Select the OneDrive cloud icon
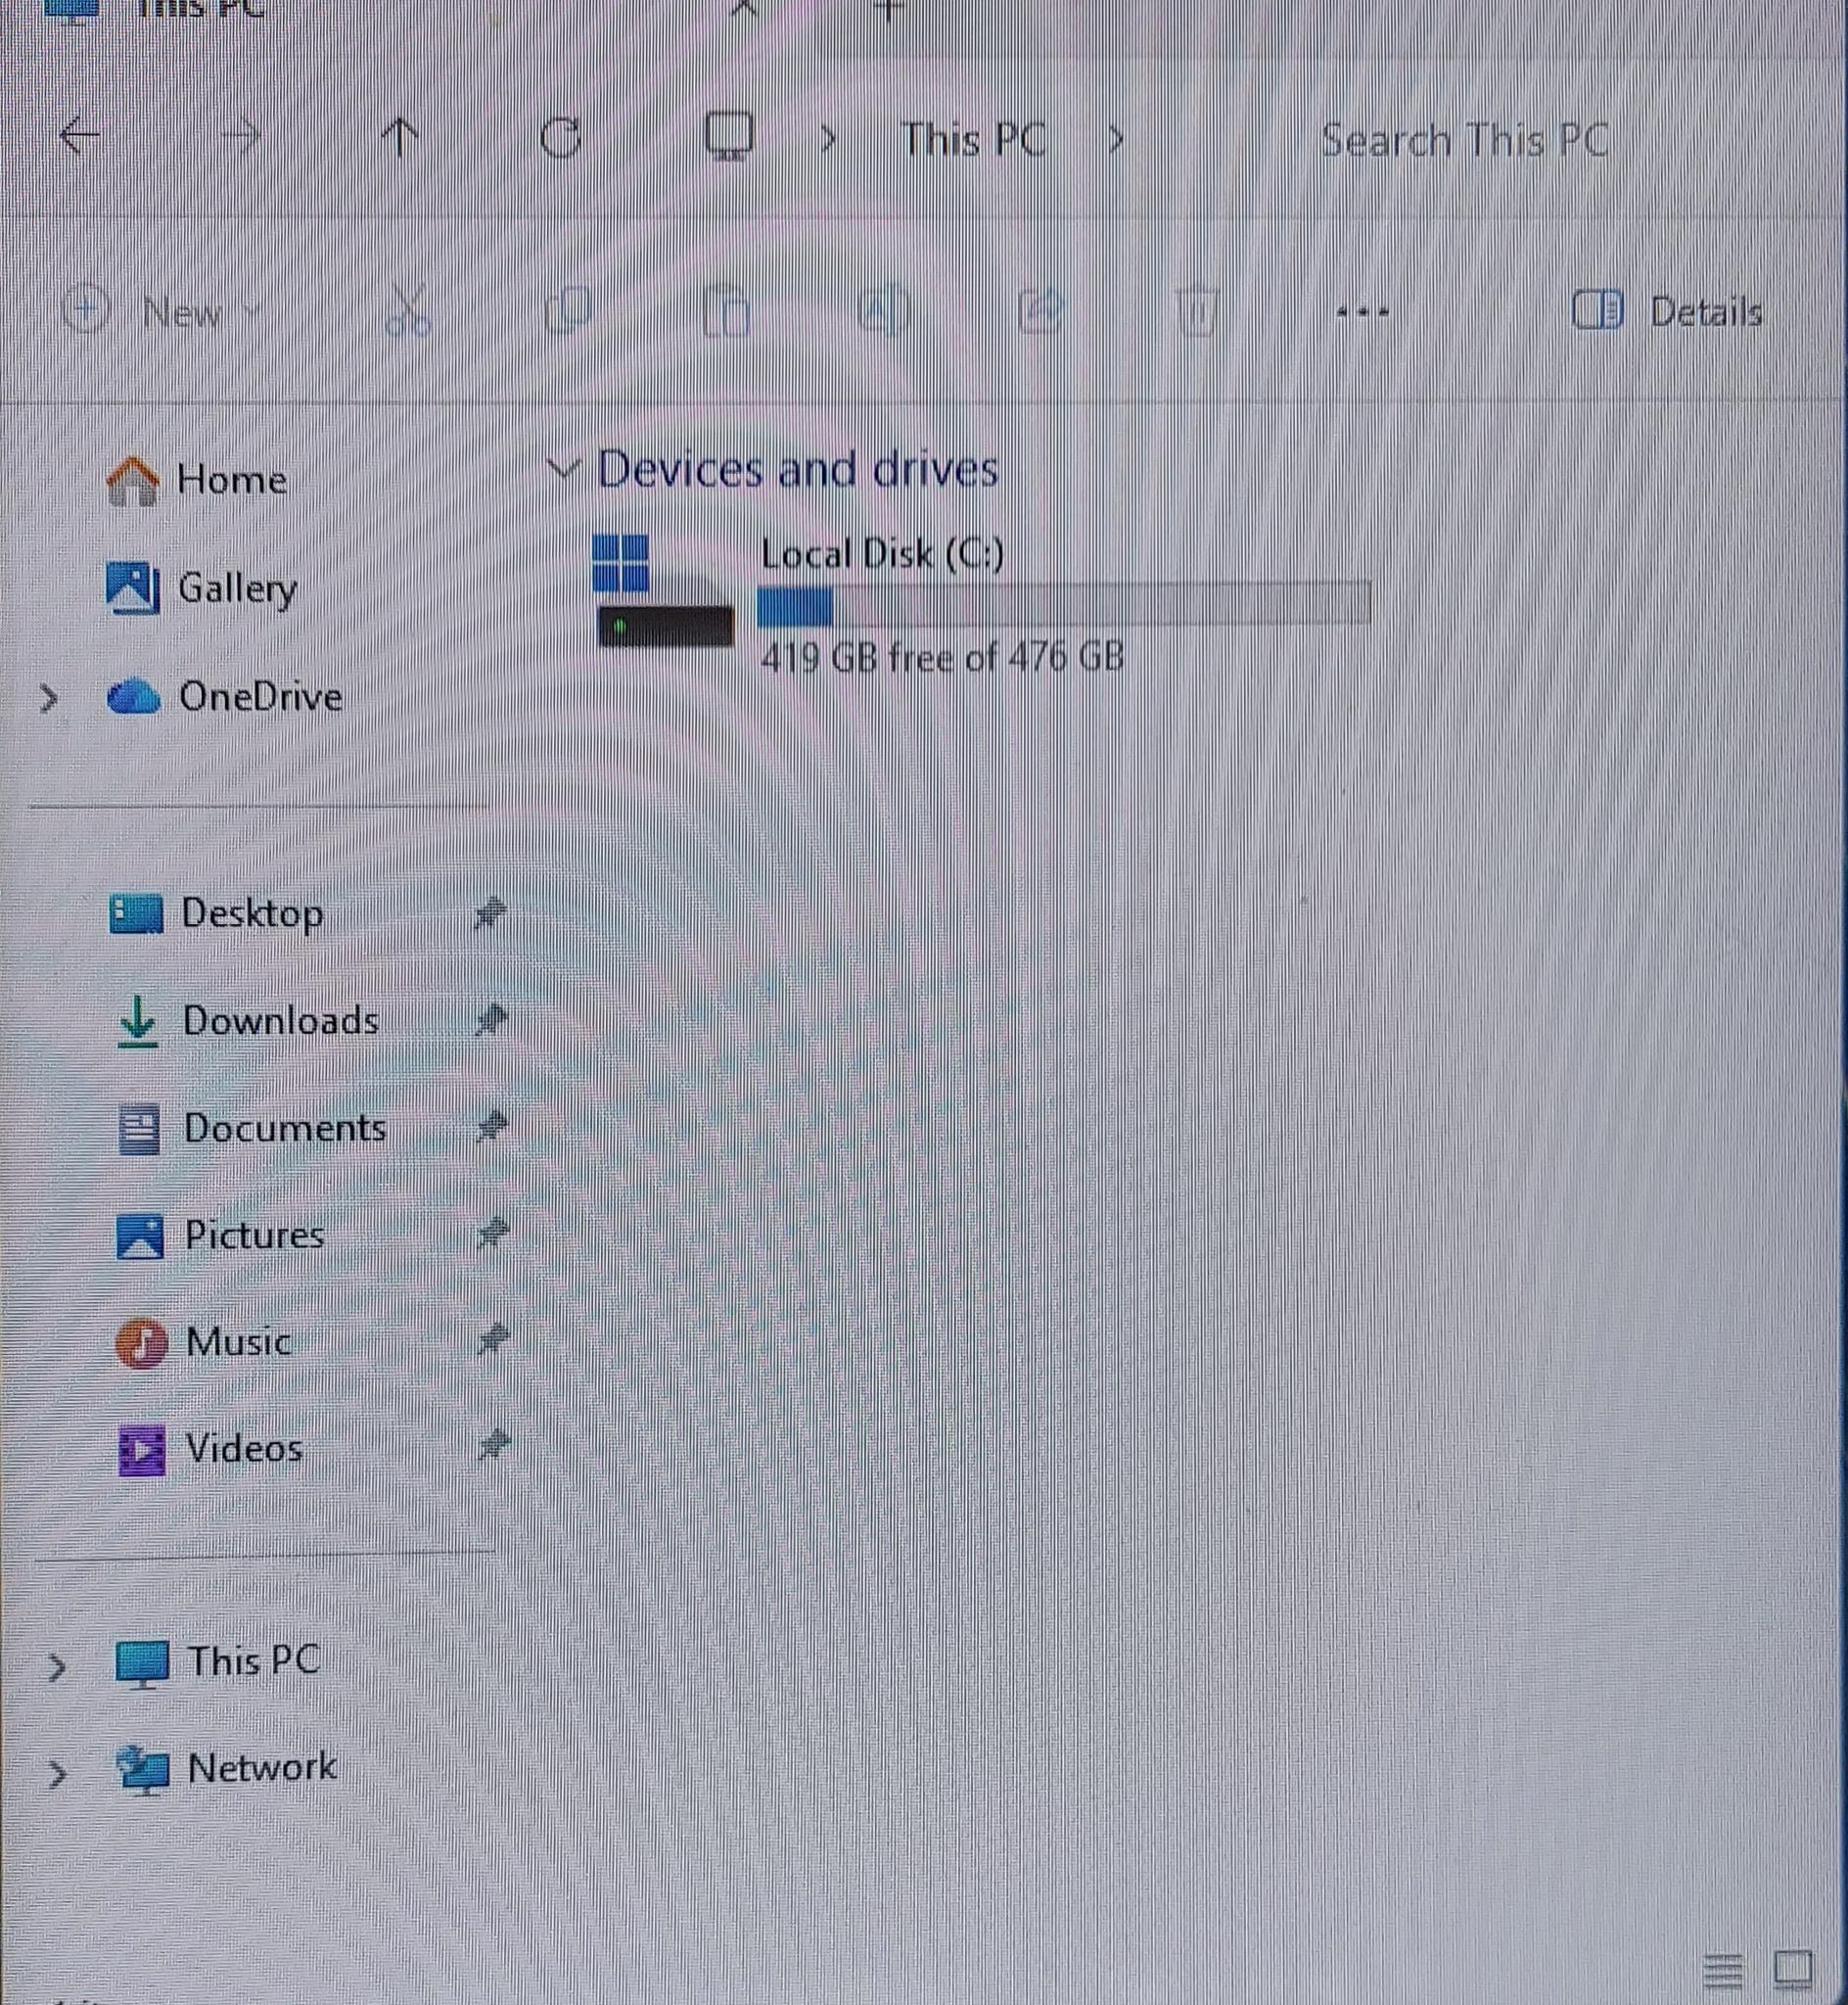This screenshot has height=2005, width=1848. (x=133, y=696)
